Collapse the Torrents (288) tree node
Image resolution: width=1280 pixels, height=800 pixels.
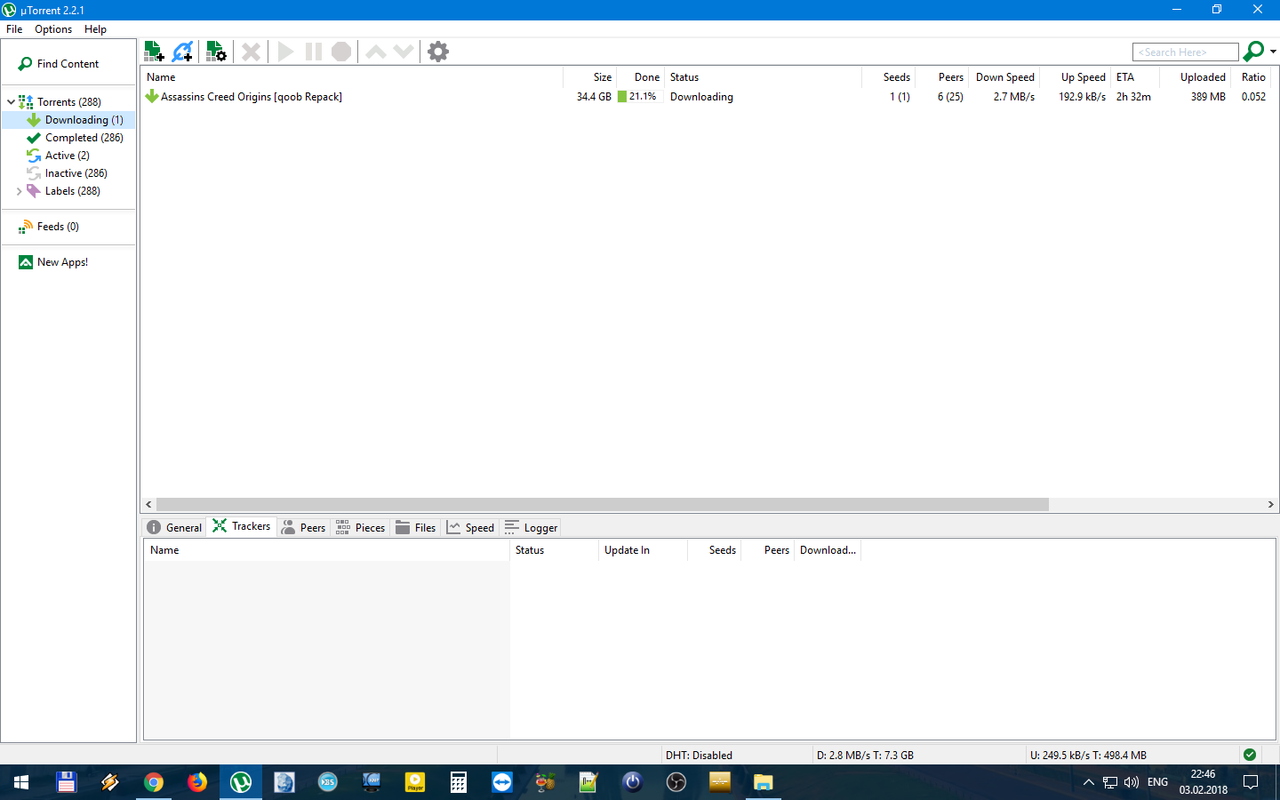point(11,102)
